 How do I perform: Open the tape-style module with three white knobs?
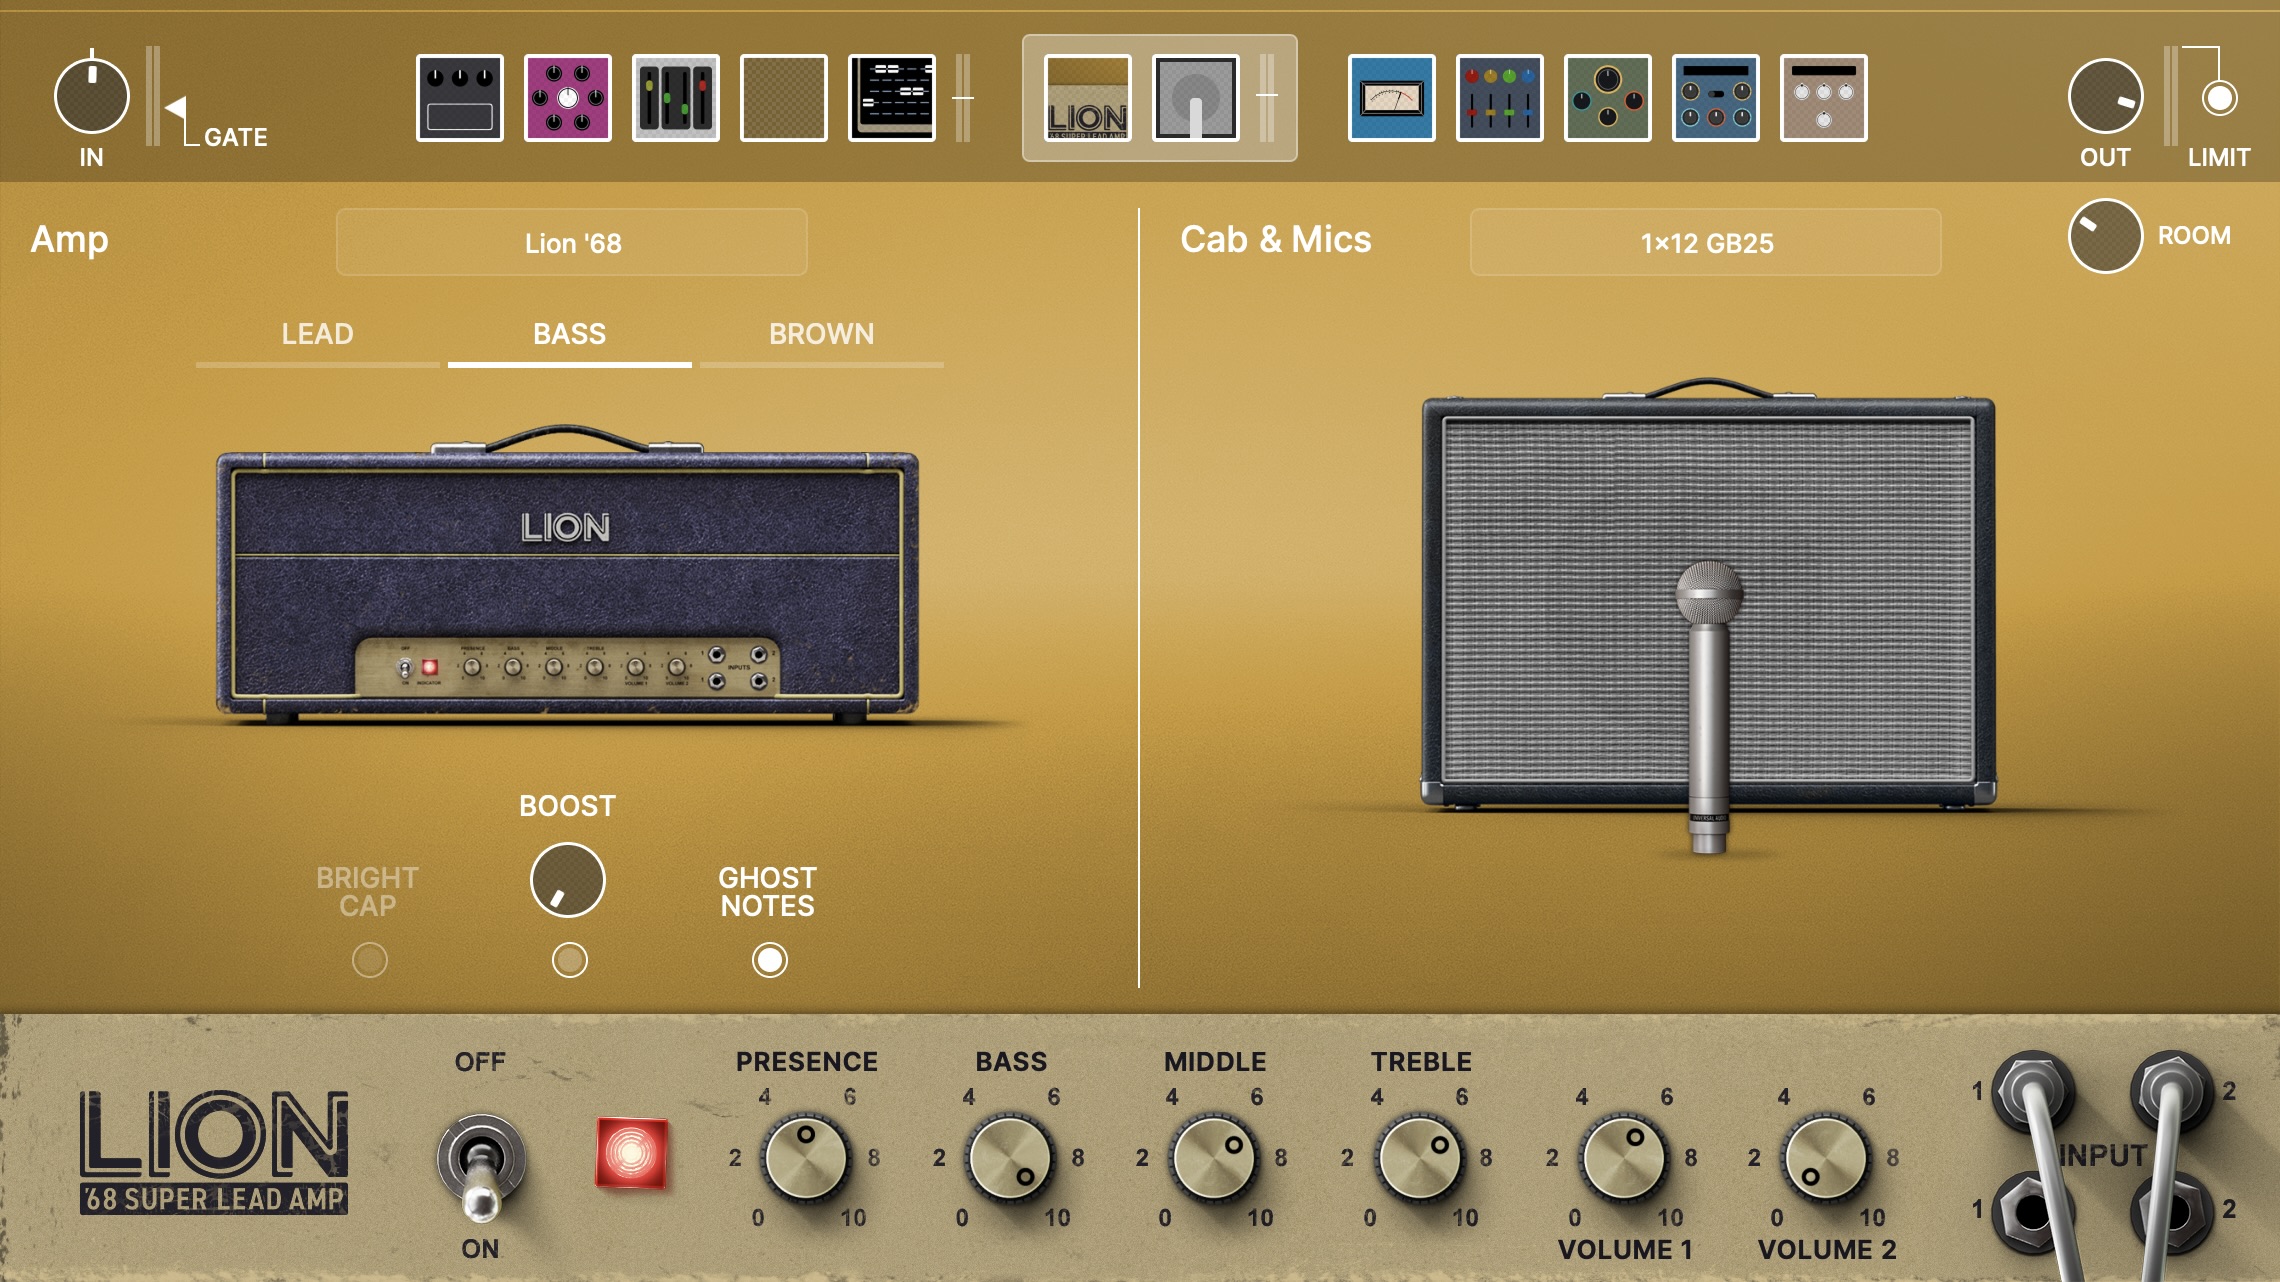coord(1822,98)
